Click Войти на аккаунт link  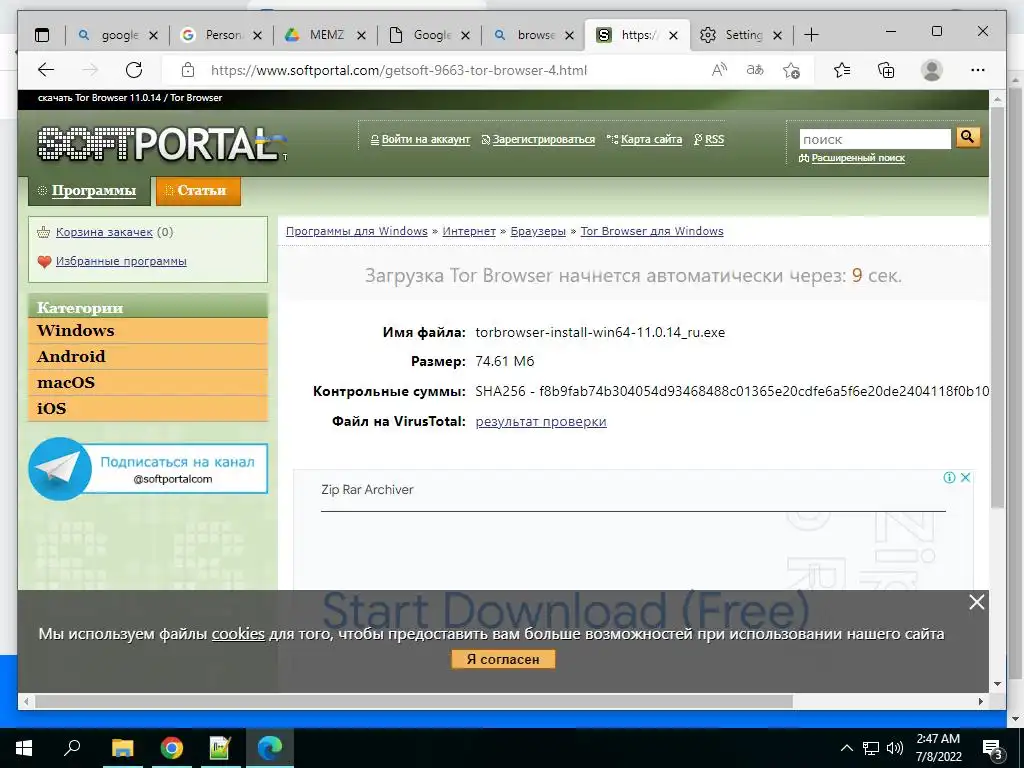tap(426, 139)
